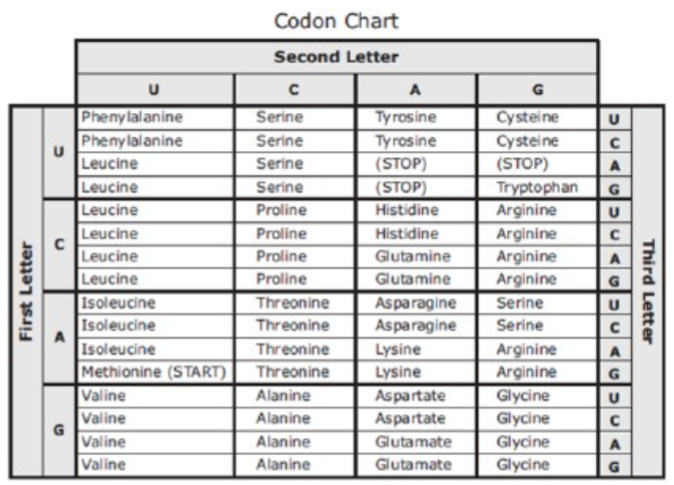
Task: Click first-letter row label C
Action: [59, 245]
